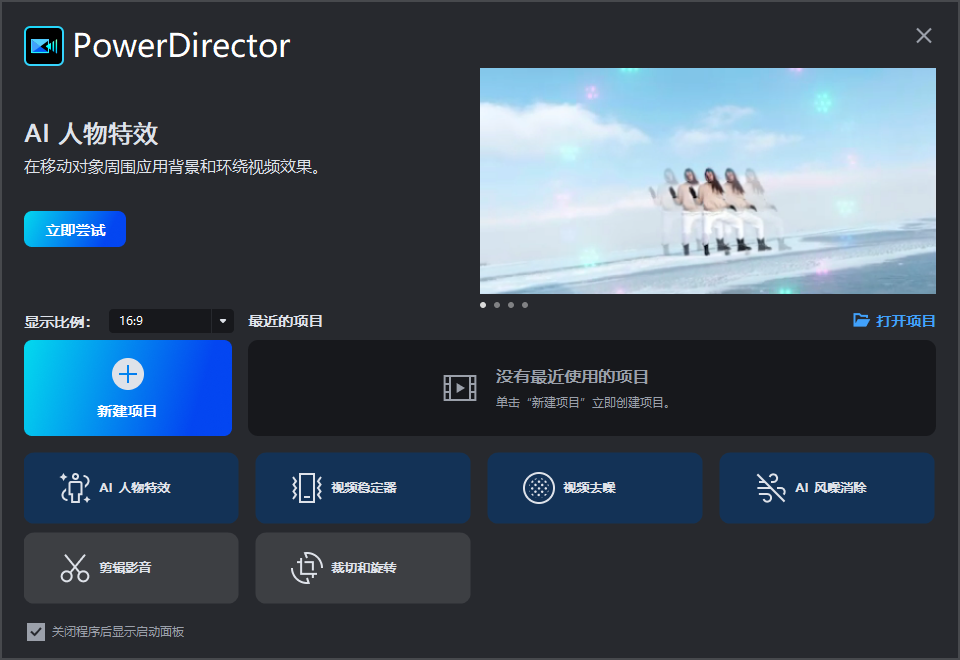
Task: Open the 视频稳定器 tool
Action: tap(363, 488)
